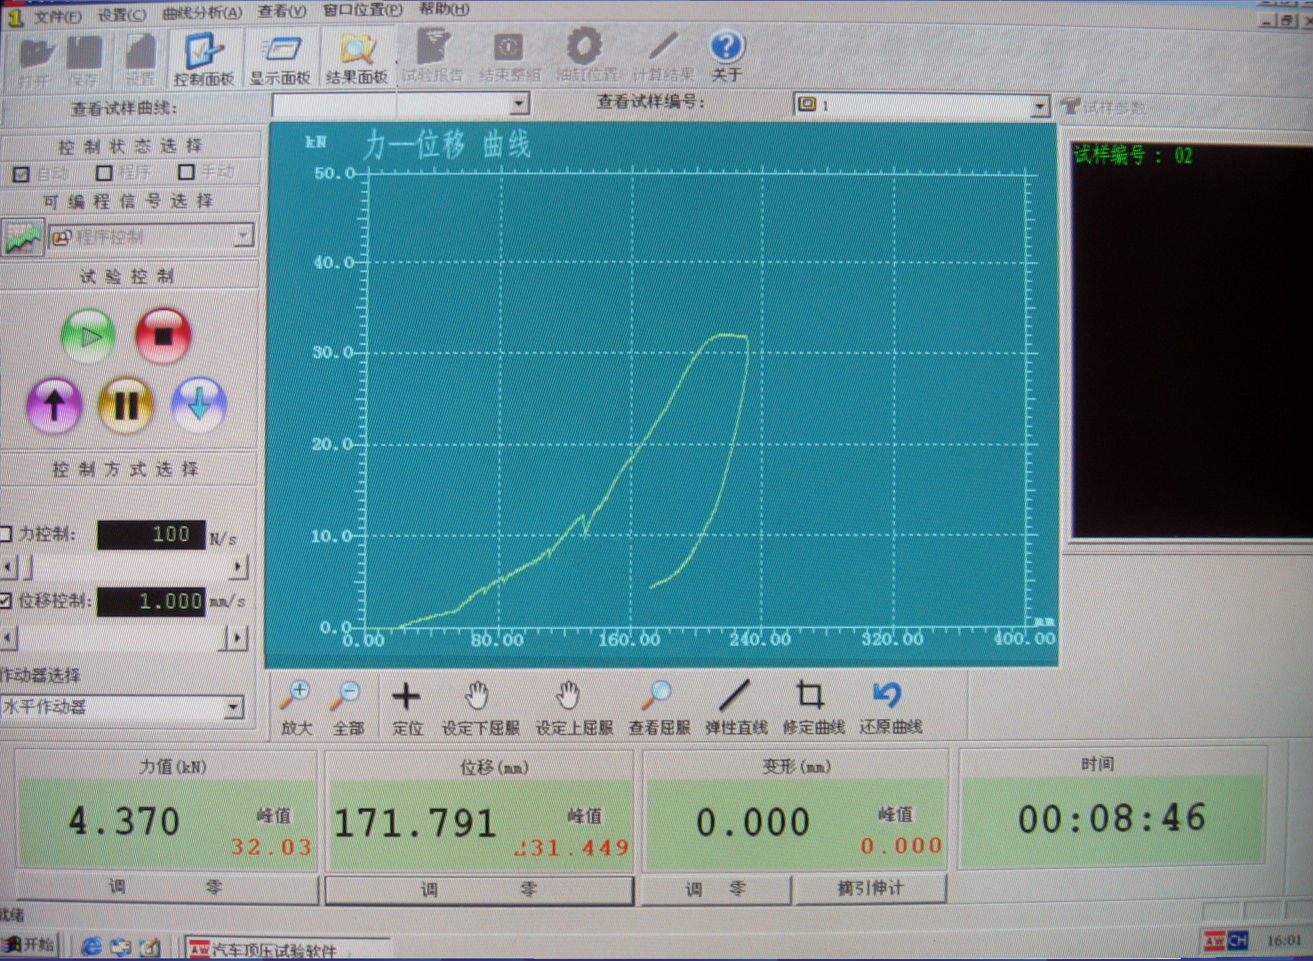
Task: Expand the 水平作动器 actuator dropdown
Action: pos(233,707)
